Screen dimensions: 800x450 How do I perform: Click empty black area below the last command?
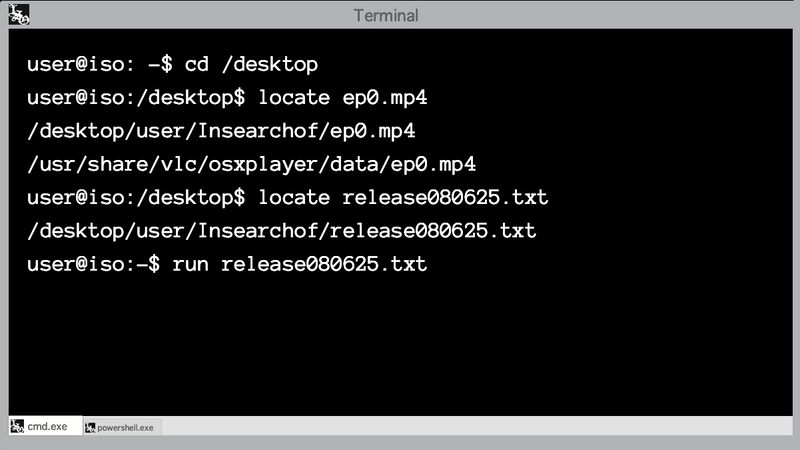coord(400,350)
